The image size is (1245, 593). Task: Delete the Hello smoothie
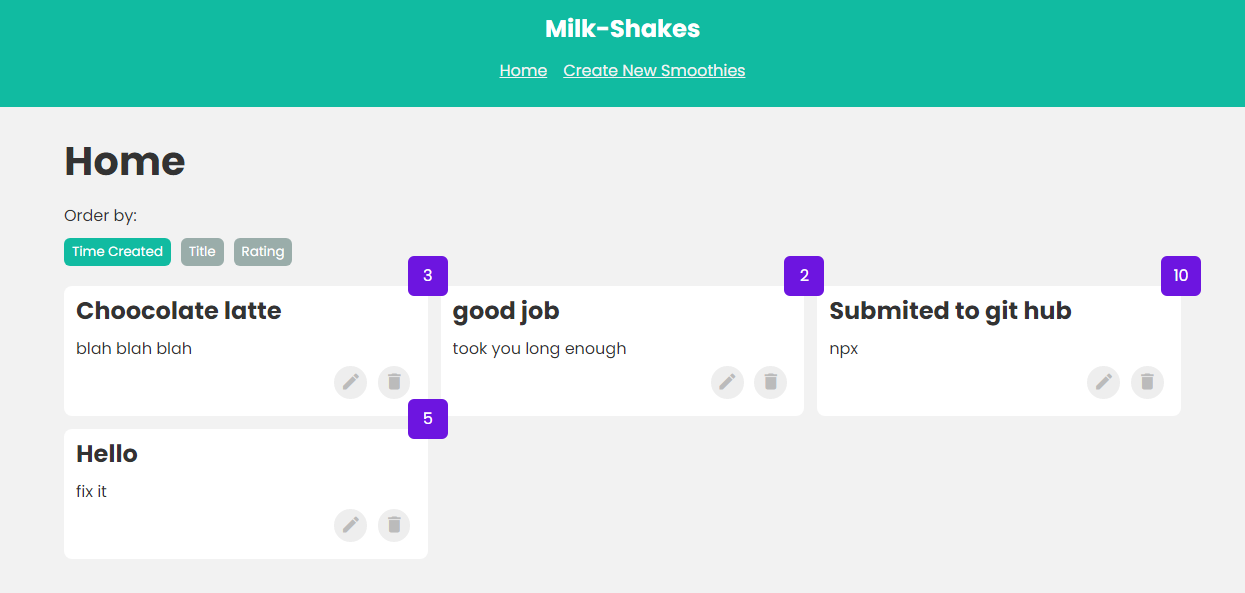(393, 525)
